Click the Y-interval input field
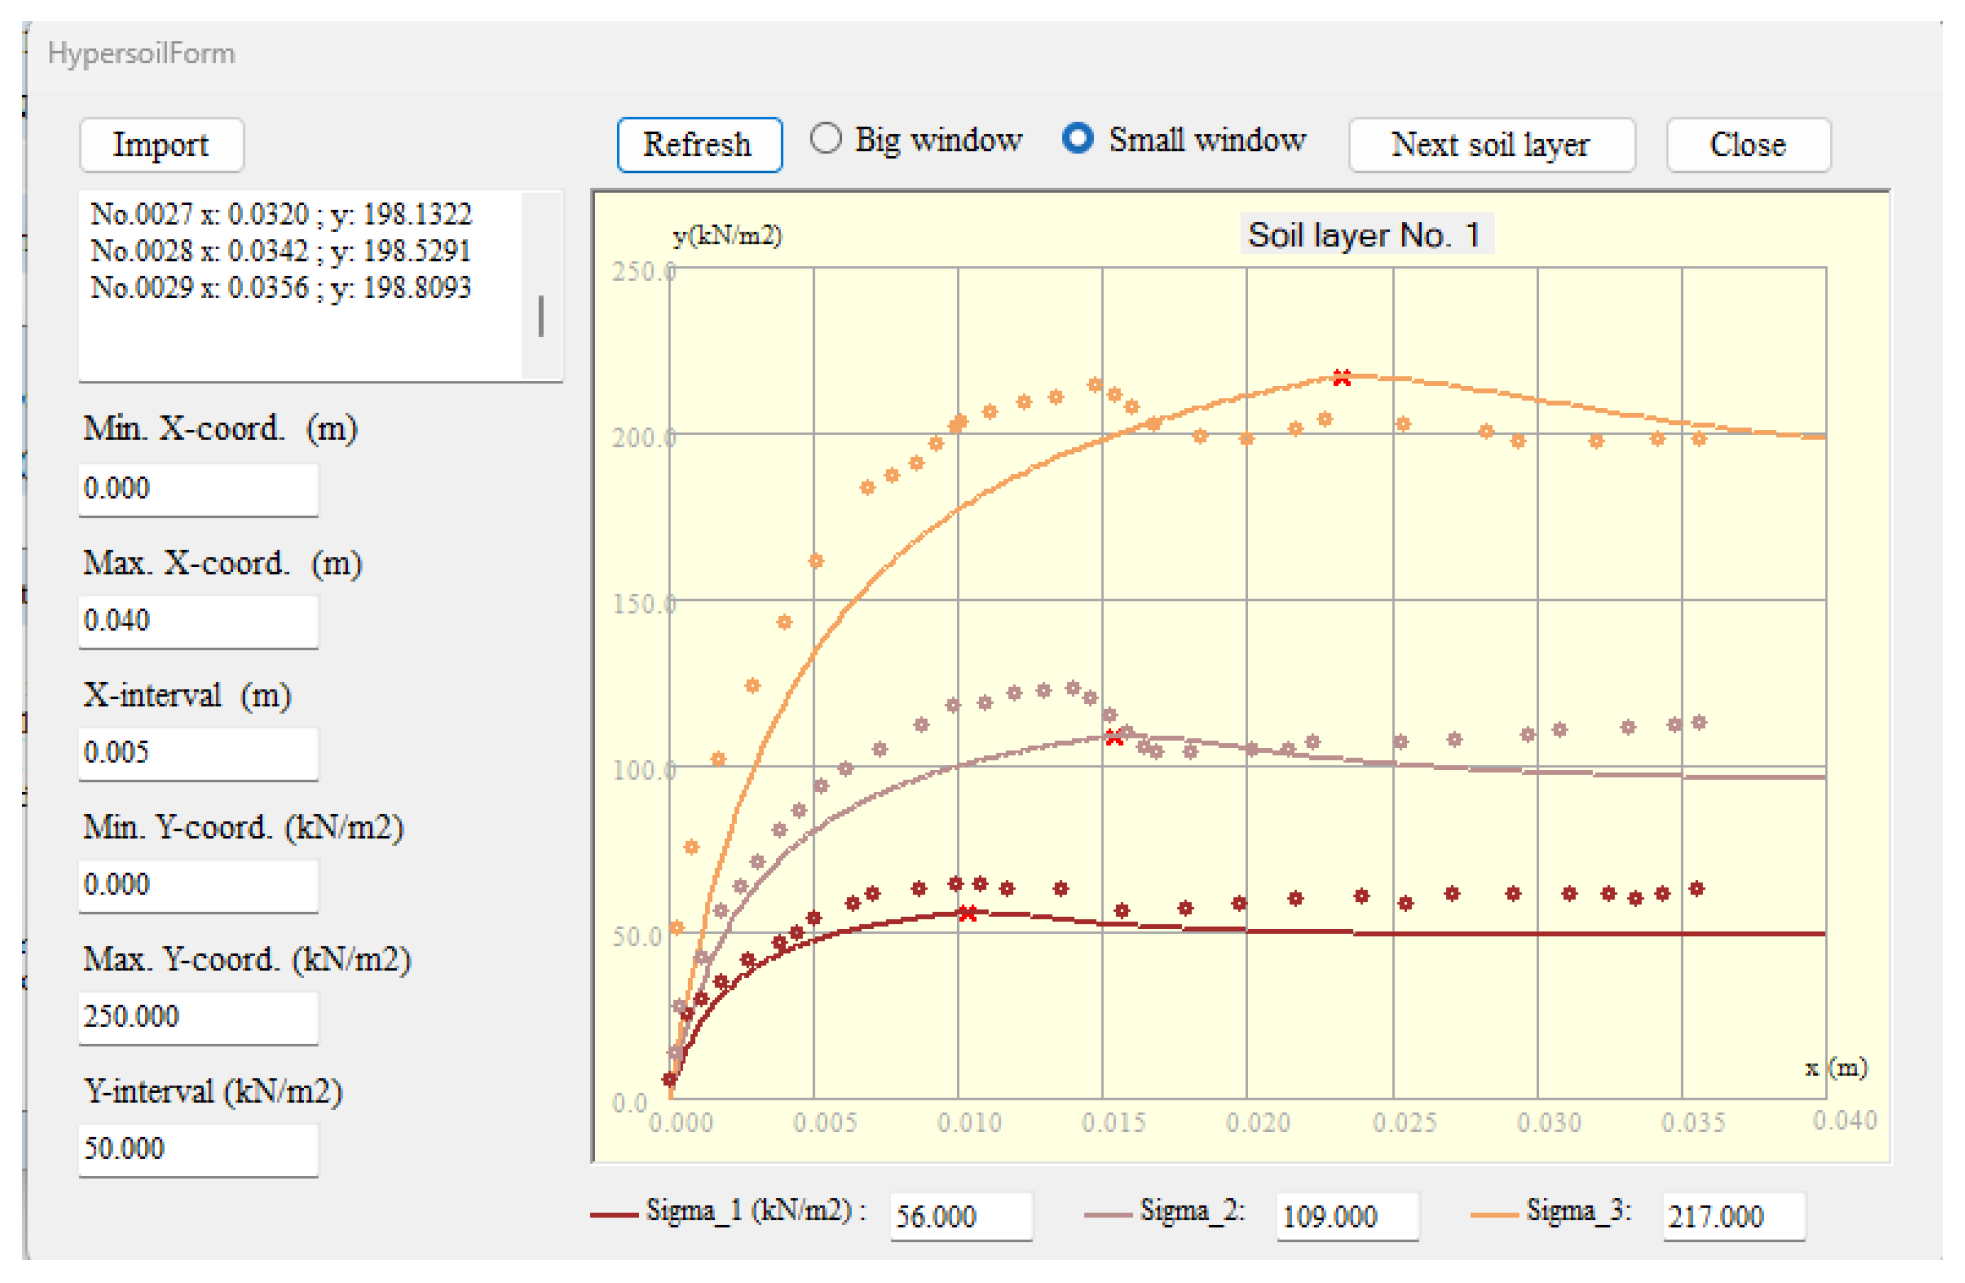Screen dimensions: 1965x1283 [198, 1149]
